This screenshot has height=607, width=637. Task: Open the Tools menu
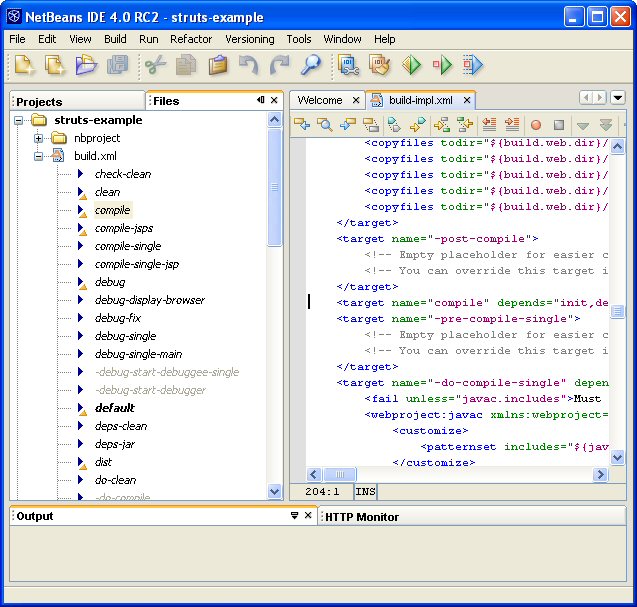click(299, 39)
